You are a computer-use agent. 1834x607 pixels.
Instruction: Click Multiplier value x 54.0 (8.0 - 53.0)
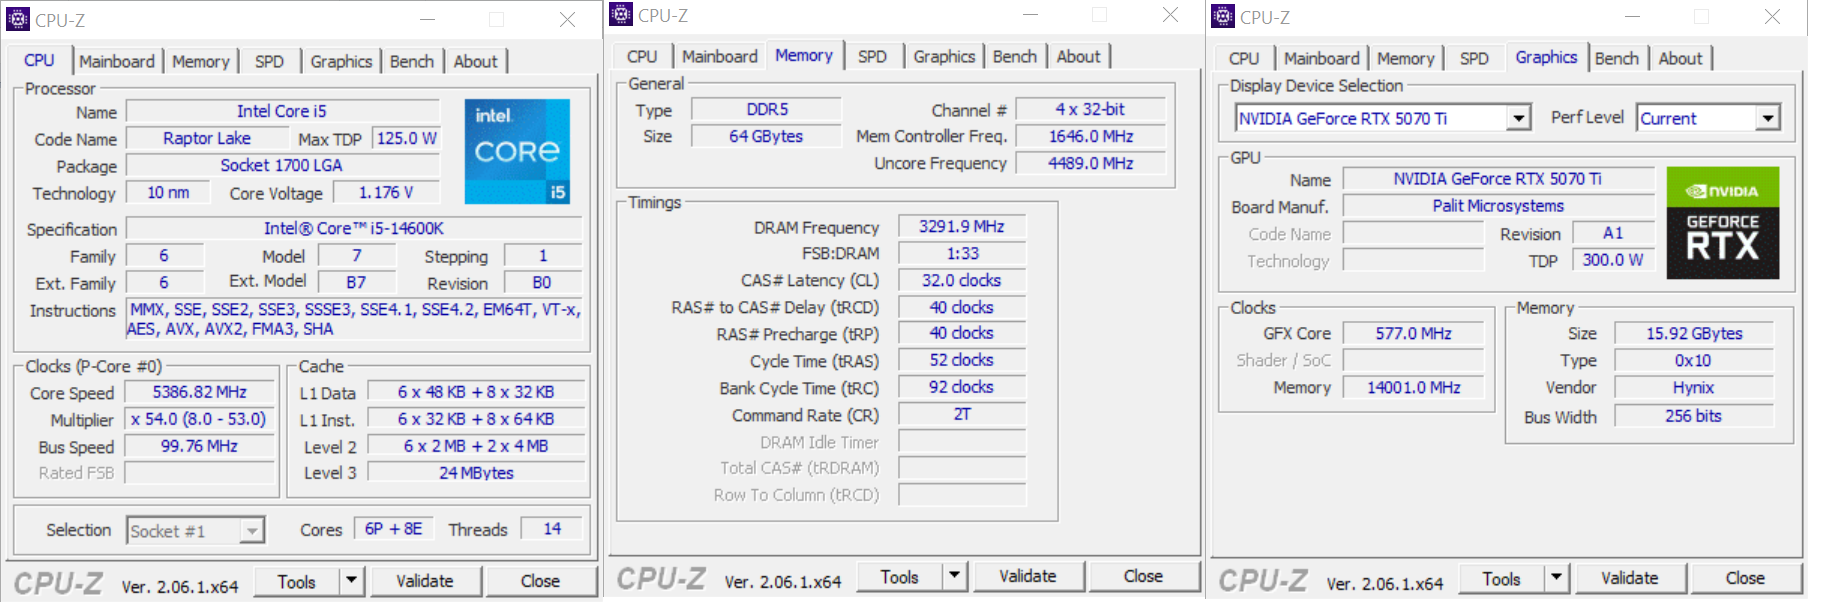pyautogui.click(x=200, y=419)
